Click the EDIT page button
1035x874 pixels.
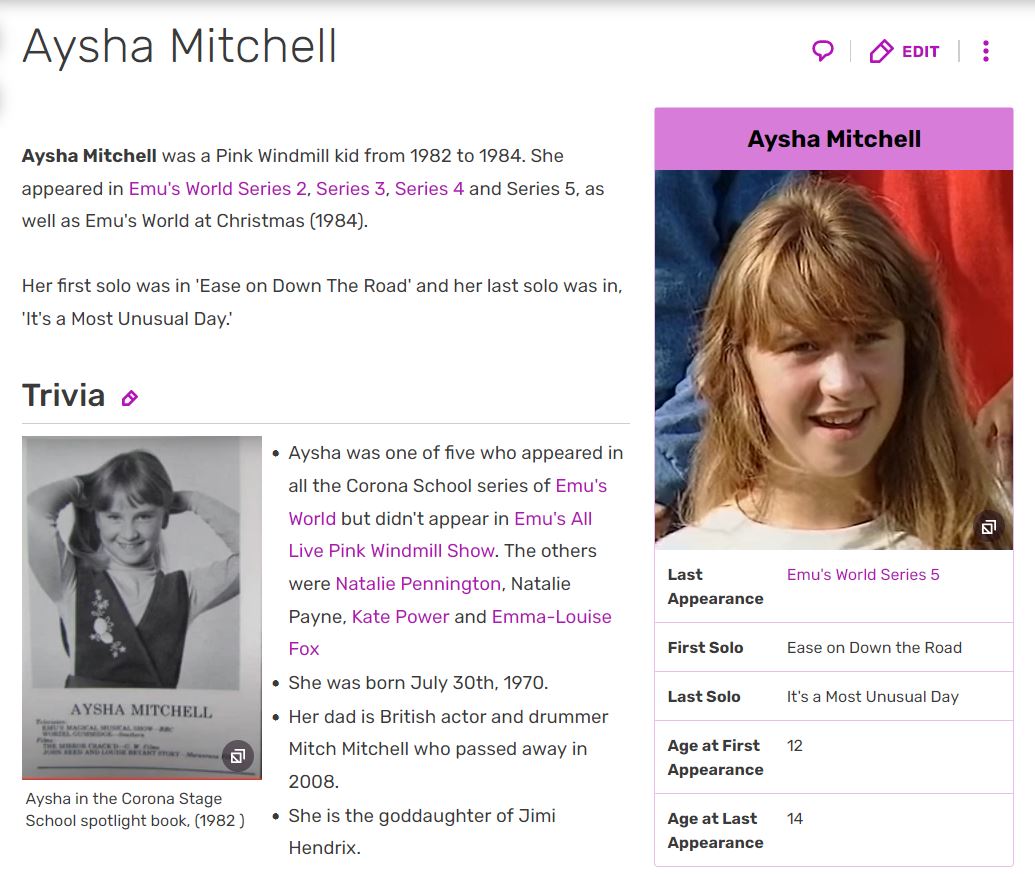click(x=904, y=51)
